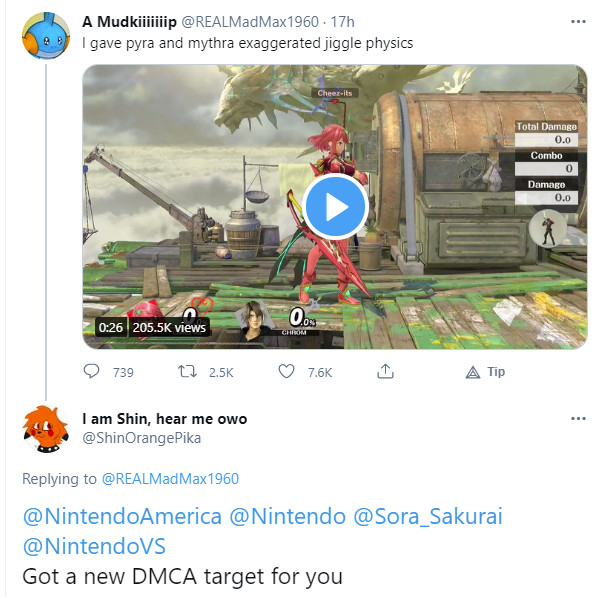Open the @ShinOrangePika handle
This screenshot has height=597, width=601.
[x=140, y=438]
